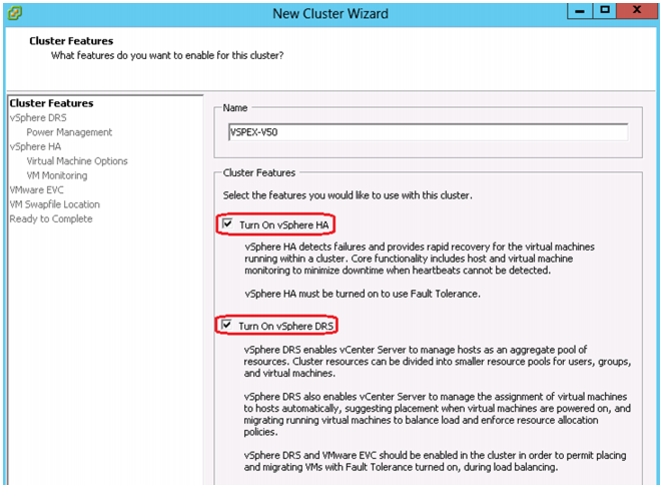Go to VMware EVC wizard step
This screenshot has height=499, width=661.
pyautogui.click(x=37, y=190)
